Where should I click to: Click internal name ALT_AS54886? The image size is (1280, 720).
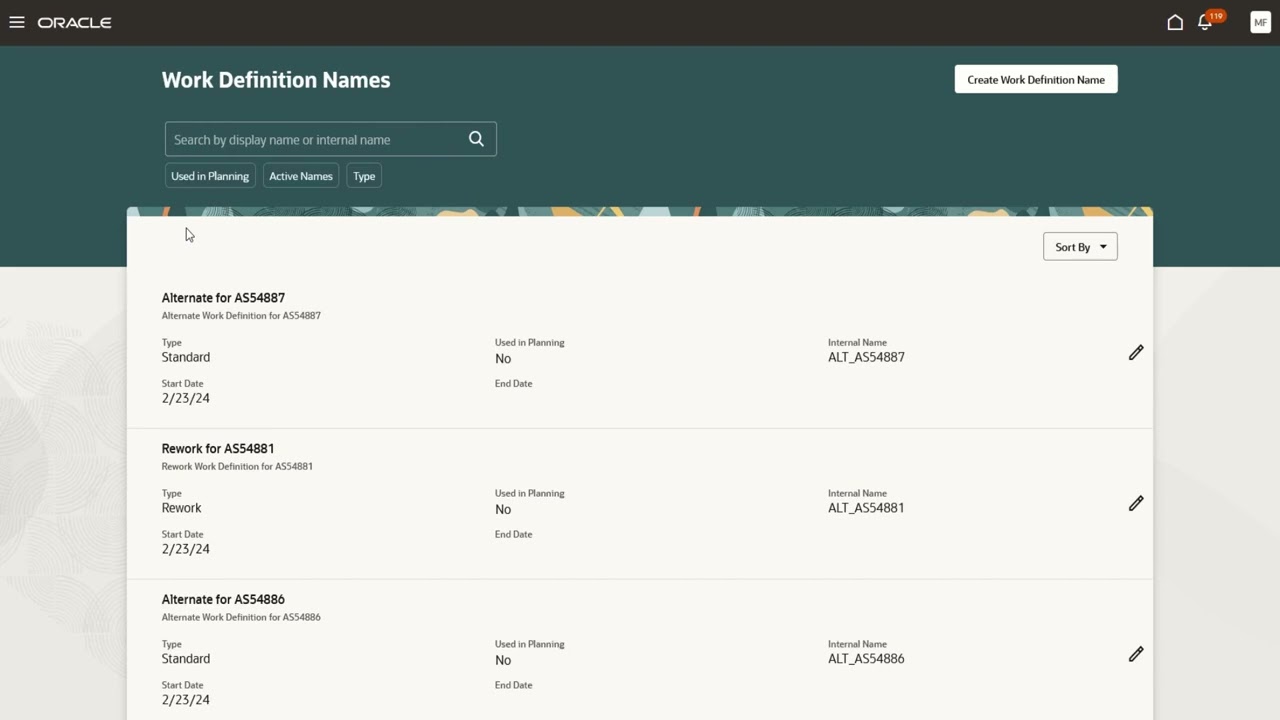click(x=866, y=659)
